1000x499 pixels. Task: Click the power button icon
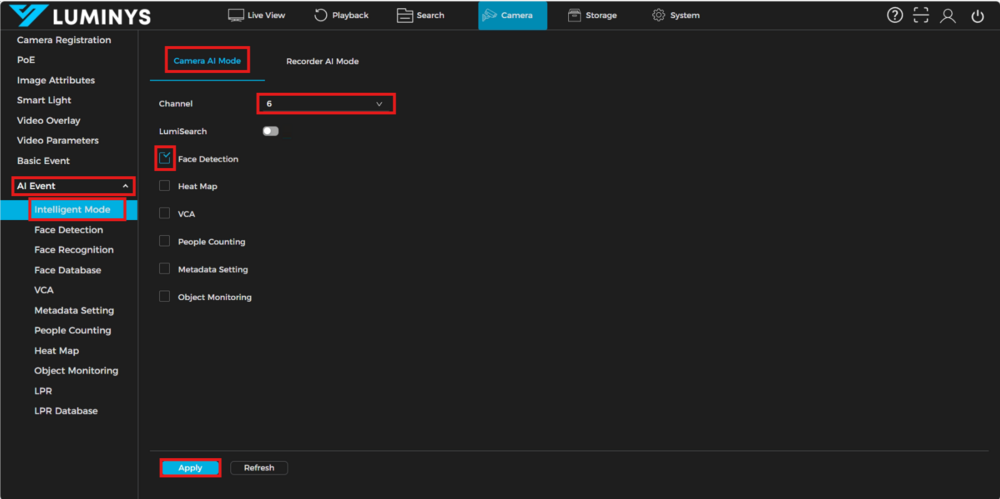click(977, 16)
